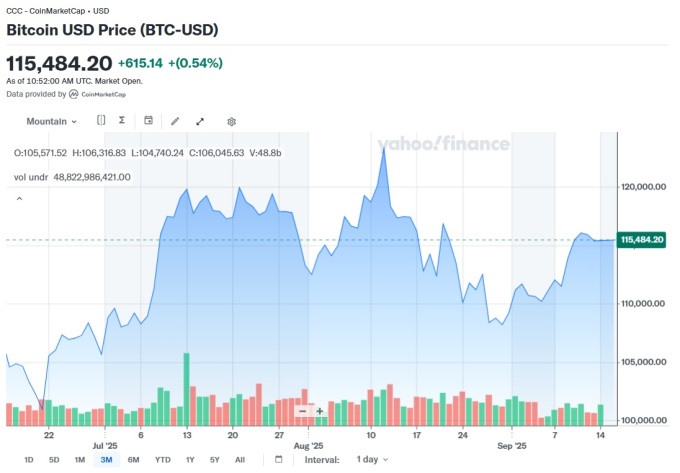Click the Aug '25 date axis label
Image resolution: width=680 pixels, height=473 pixels.
(308, 446)
